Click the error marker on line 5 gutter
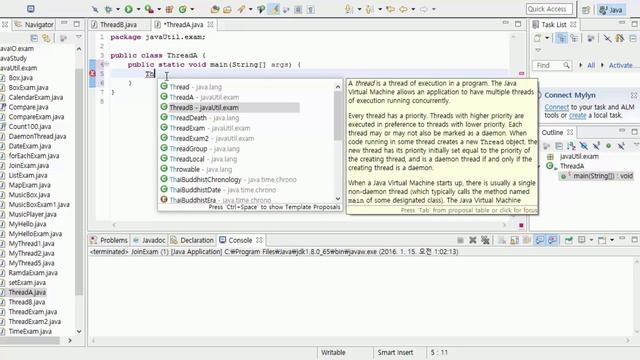The height and width of the screenshot is (360, 640). click(93, 73)
